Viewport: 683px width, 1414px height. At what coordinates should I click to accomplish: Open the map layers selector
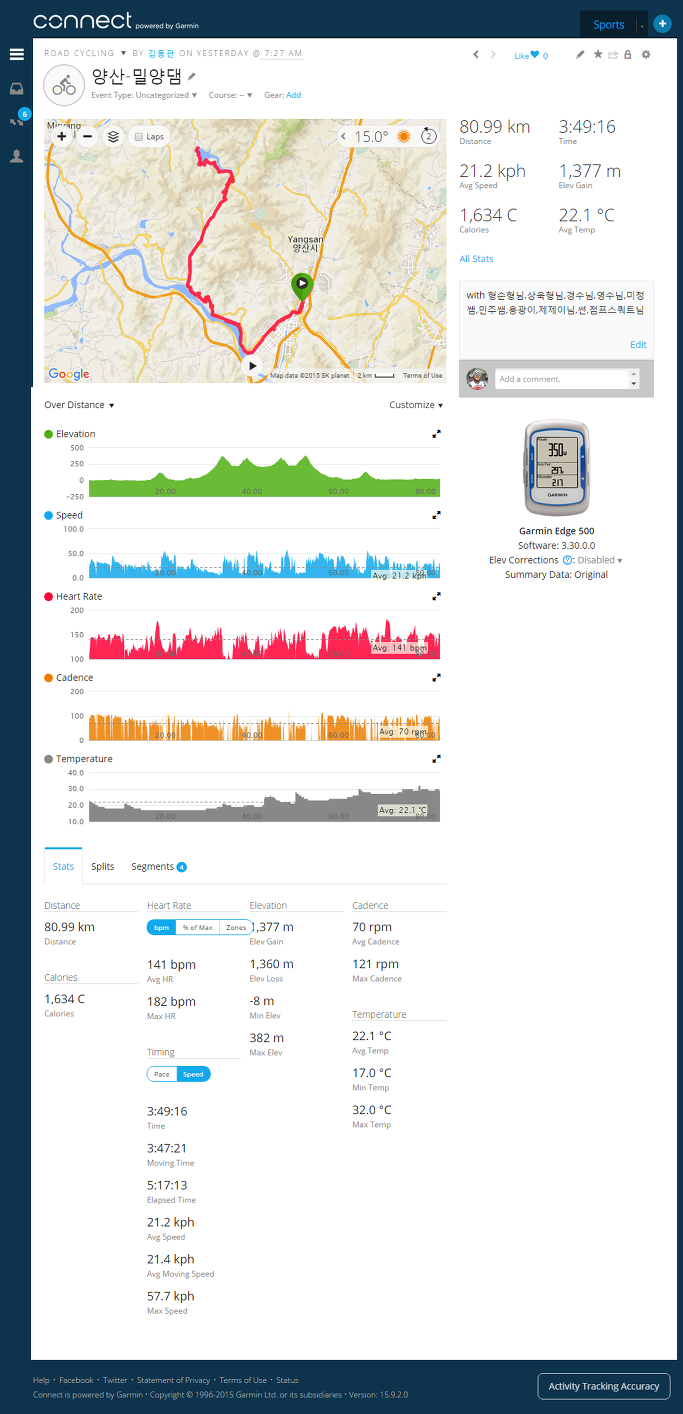coord(113,136)
